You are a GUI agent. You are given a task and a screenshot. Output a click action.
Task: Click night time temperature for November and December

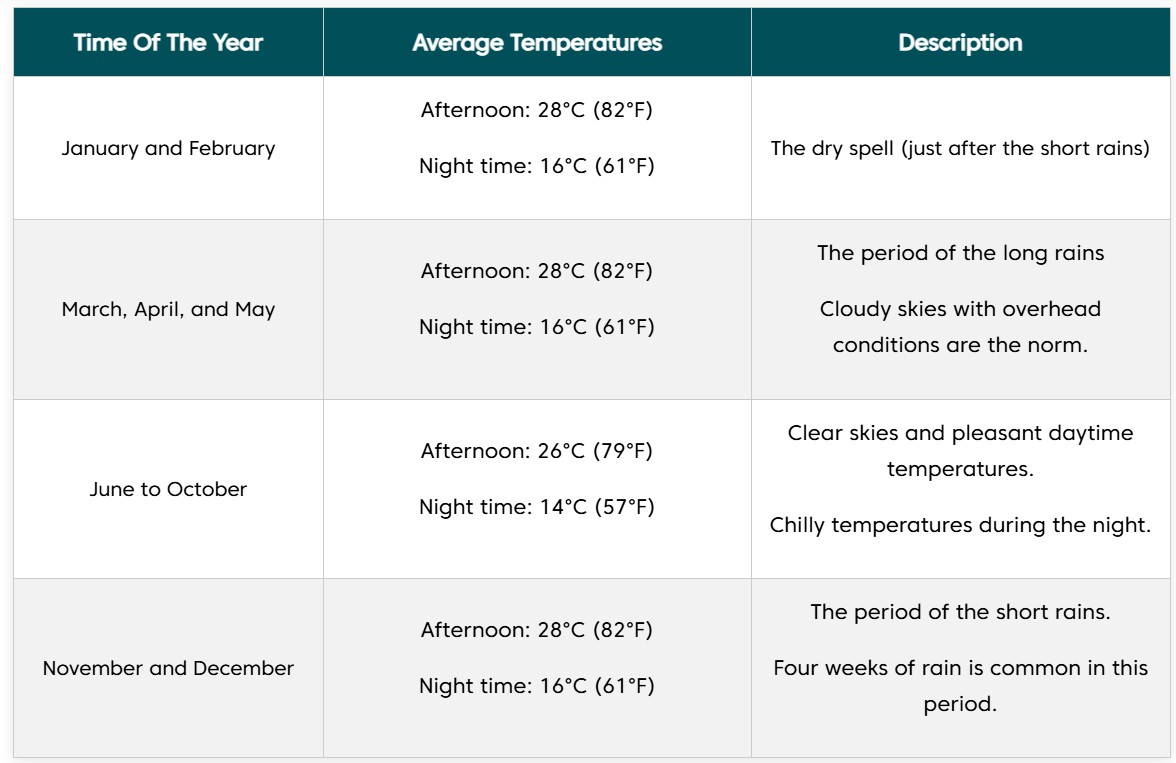[x=537, y=686]
